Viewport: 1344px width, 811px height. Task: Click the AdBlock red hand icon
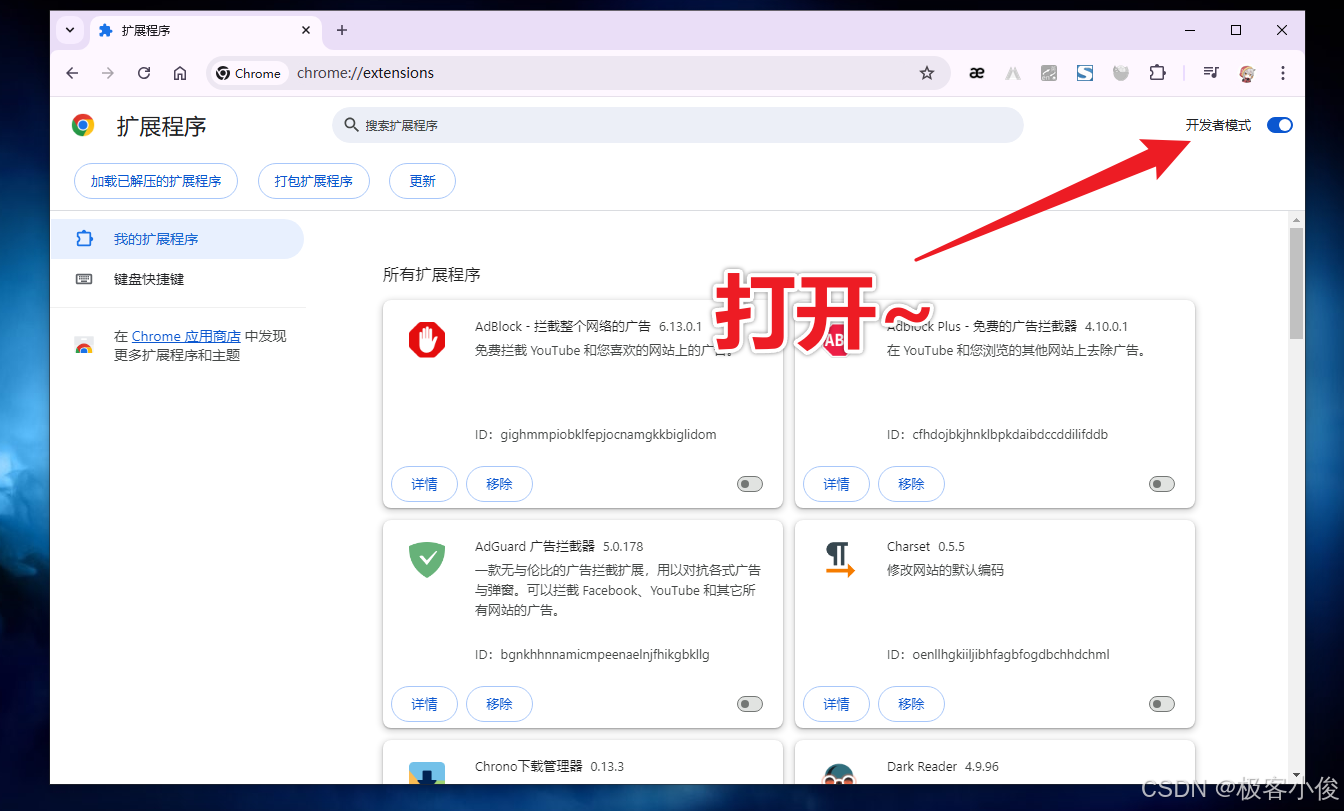pos(427,340)
